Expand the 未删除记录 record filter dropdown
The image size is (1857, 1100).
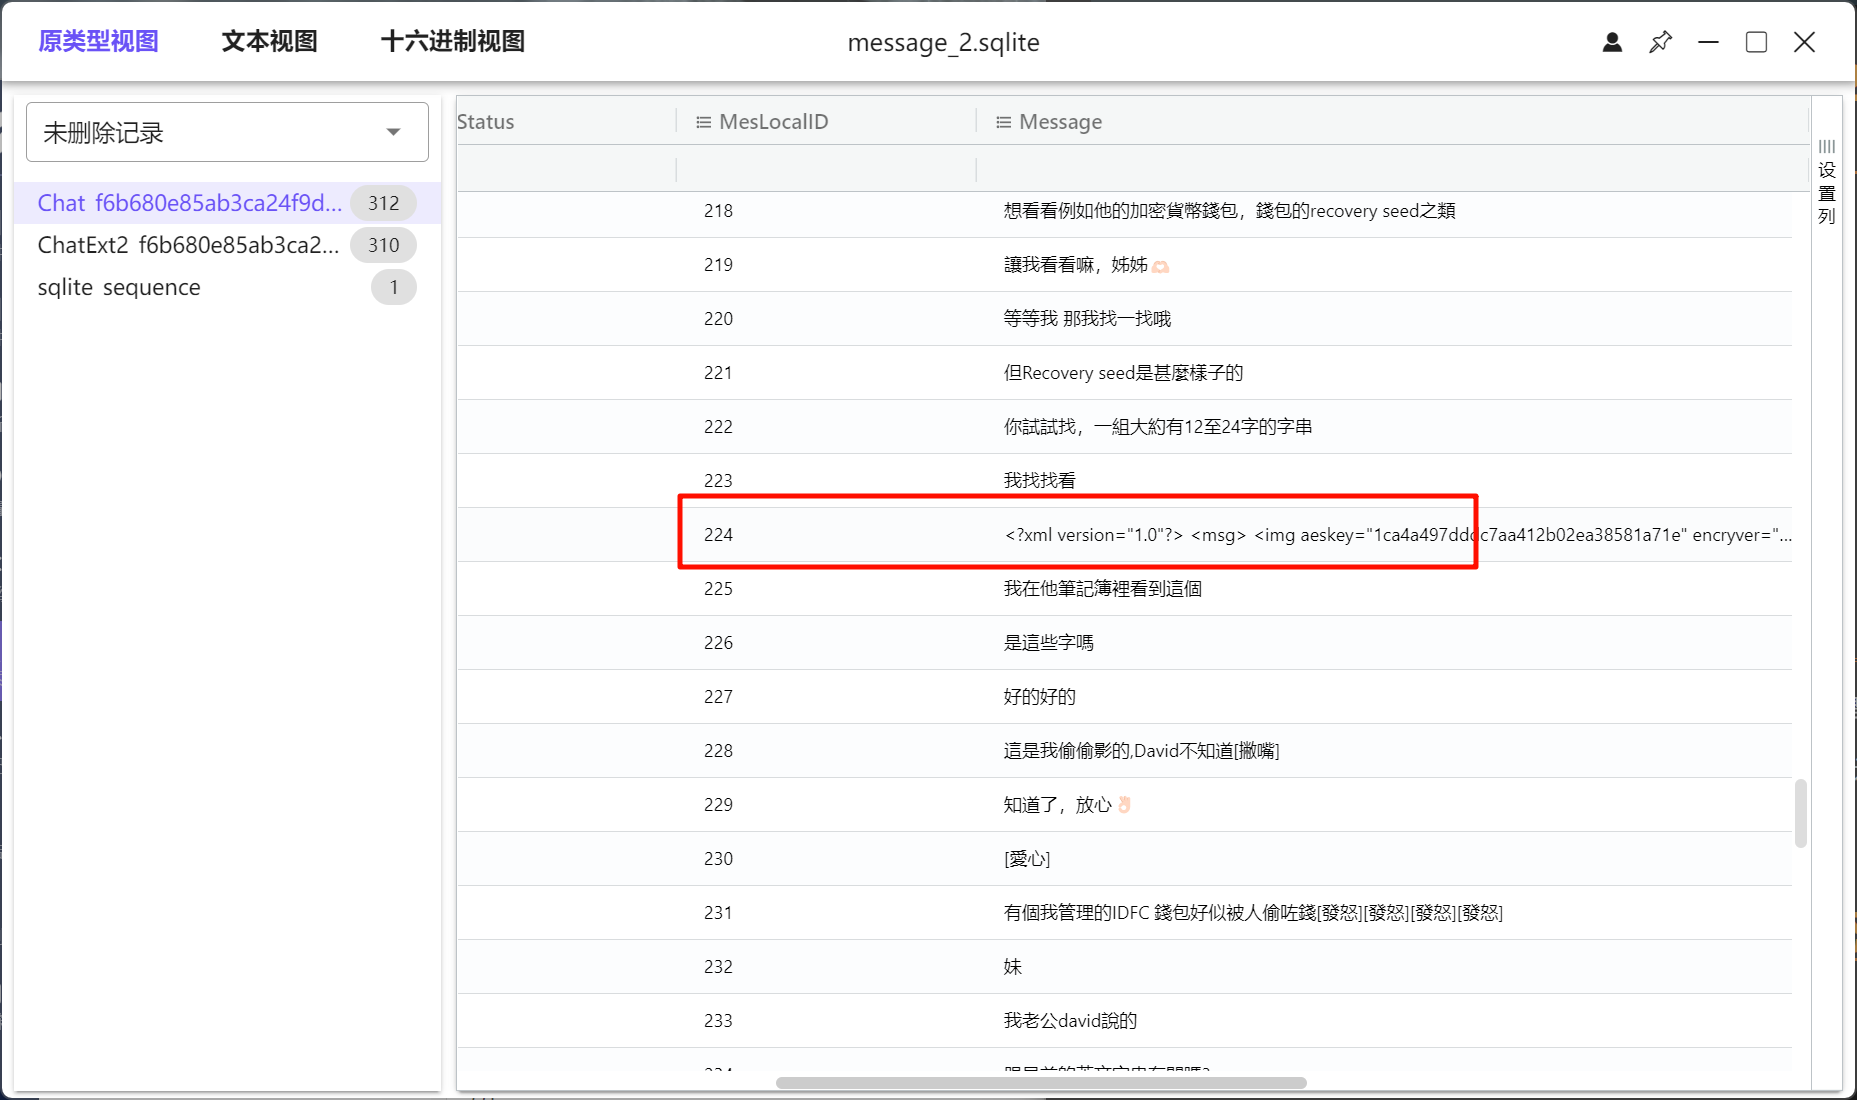(x=393, y=132)
